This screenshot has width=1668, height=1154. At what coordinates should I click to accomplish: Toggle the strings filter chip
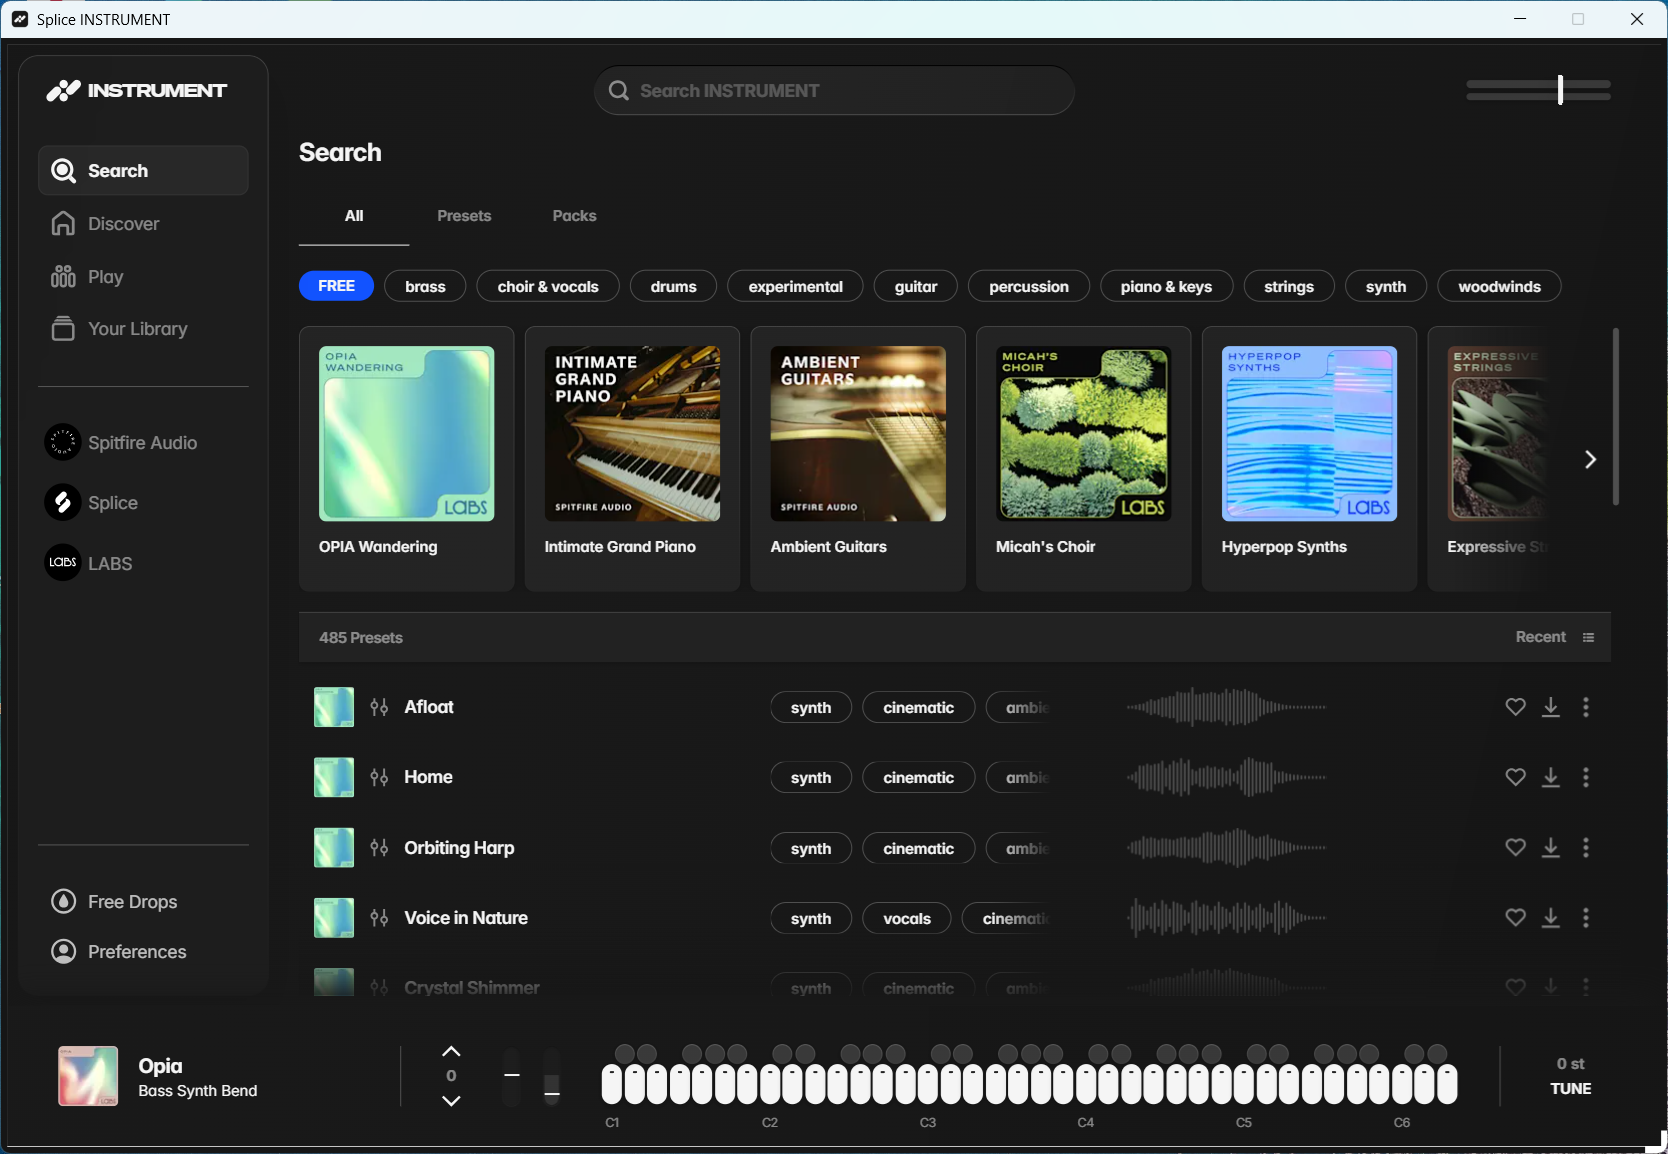tap(1289, 286)
